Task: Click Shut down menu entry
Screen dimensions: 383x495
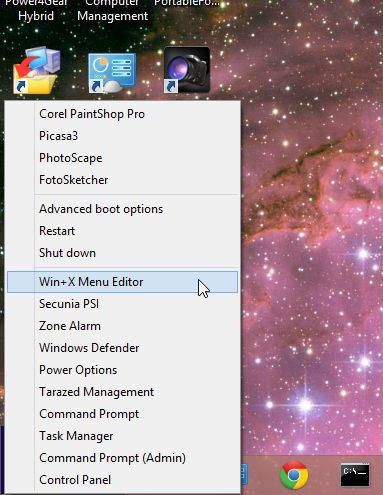Action: pos(123,253)
